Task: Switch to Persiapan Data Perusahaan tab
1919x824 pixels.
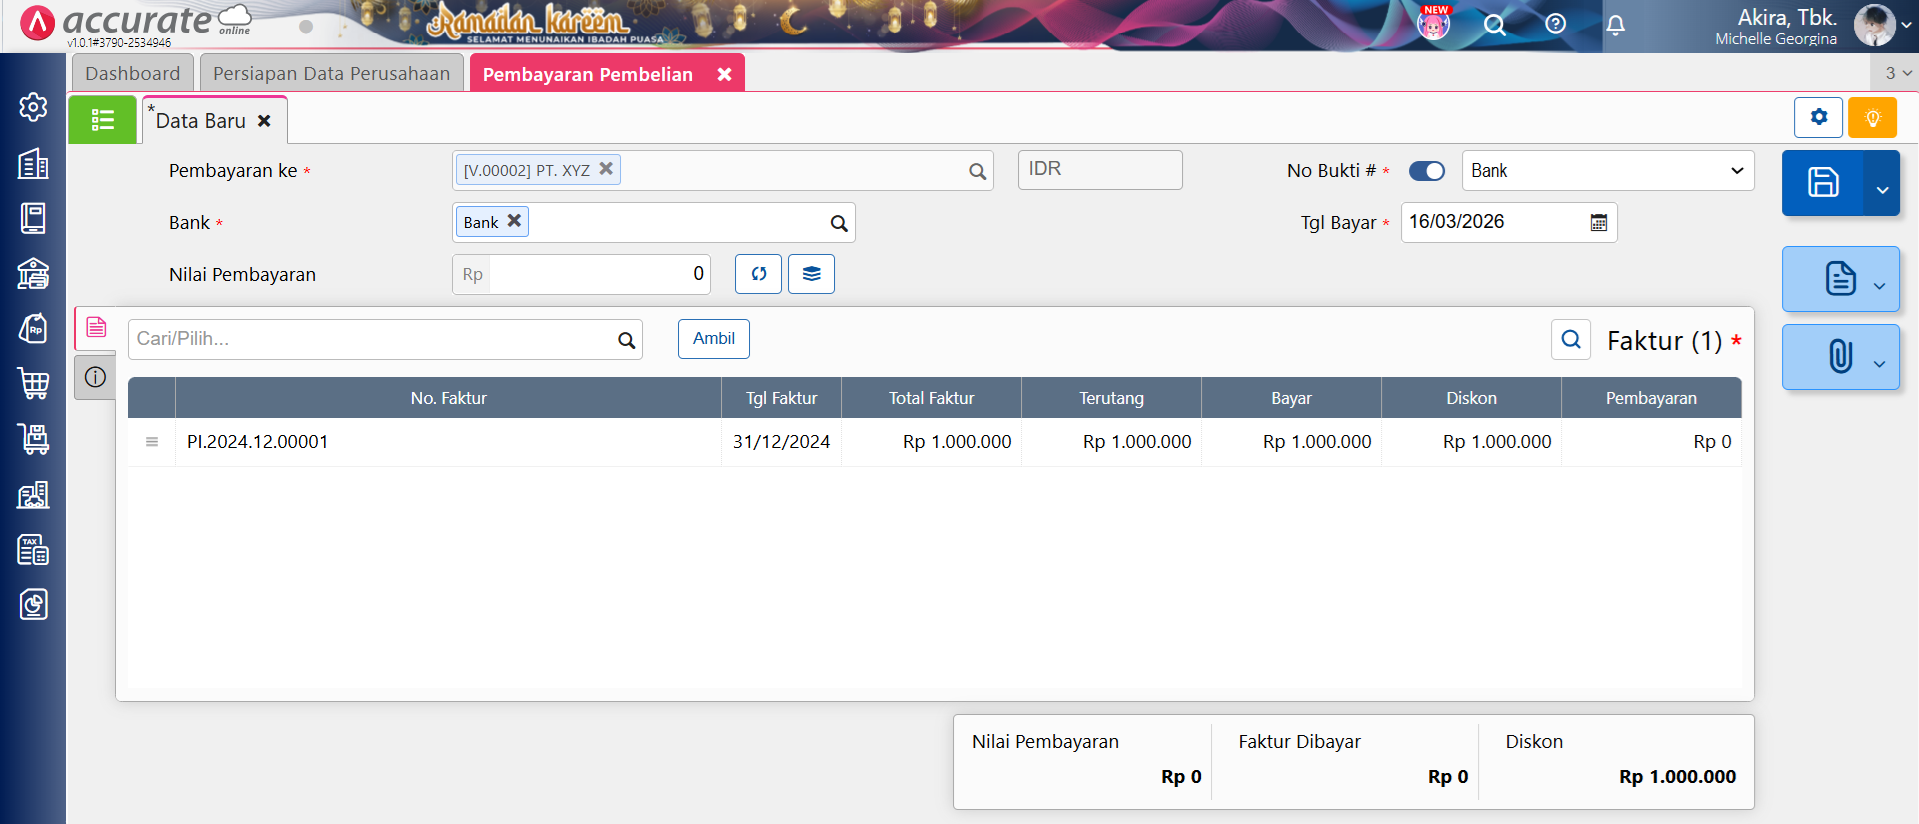Action: pos(331,74)
